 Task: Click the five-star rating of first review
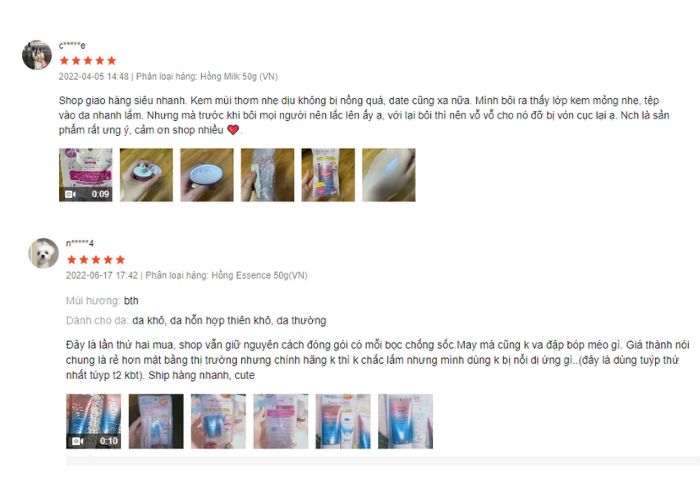tap(88, 61)
